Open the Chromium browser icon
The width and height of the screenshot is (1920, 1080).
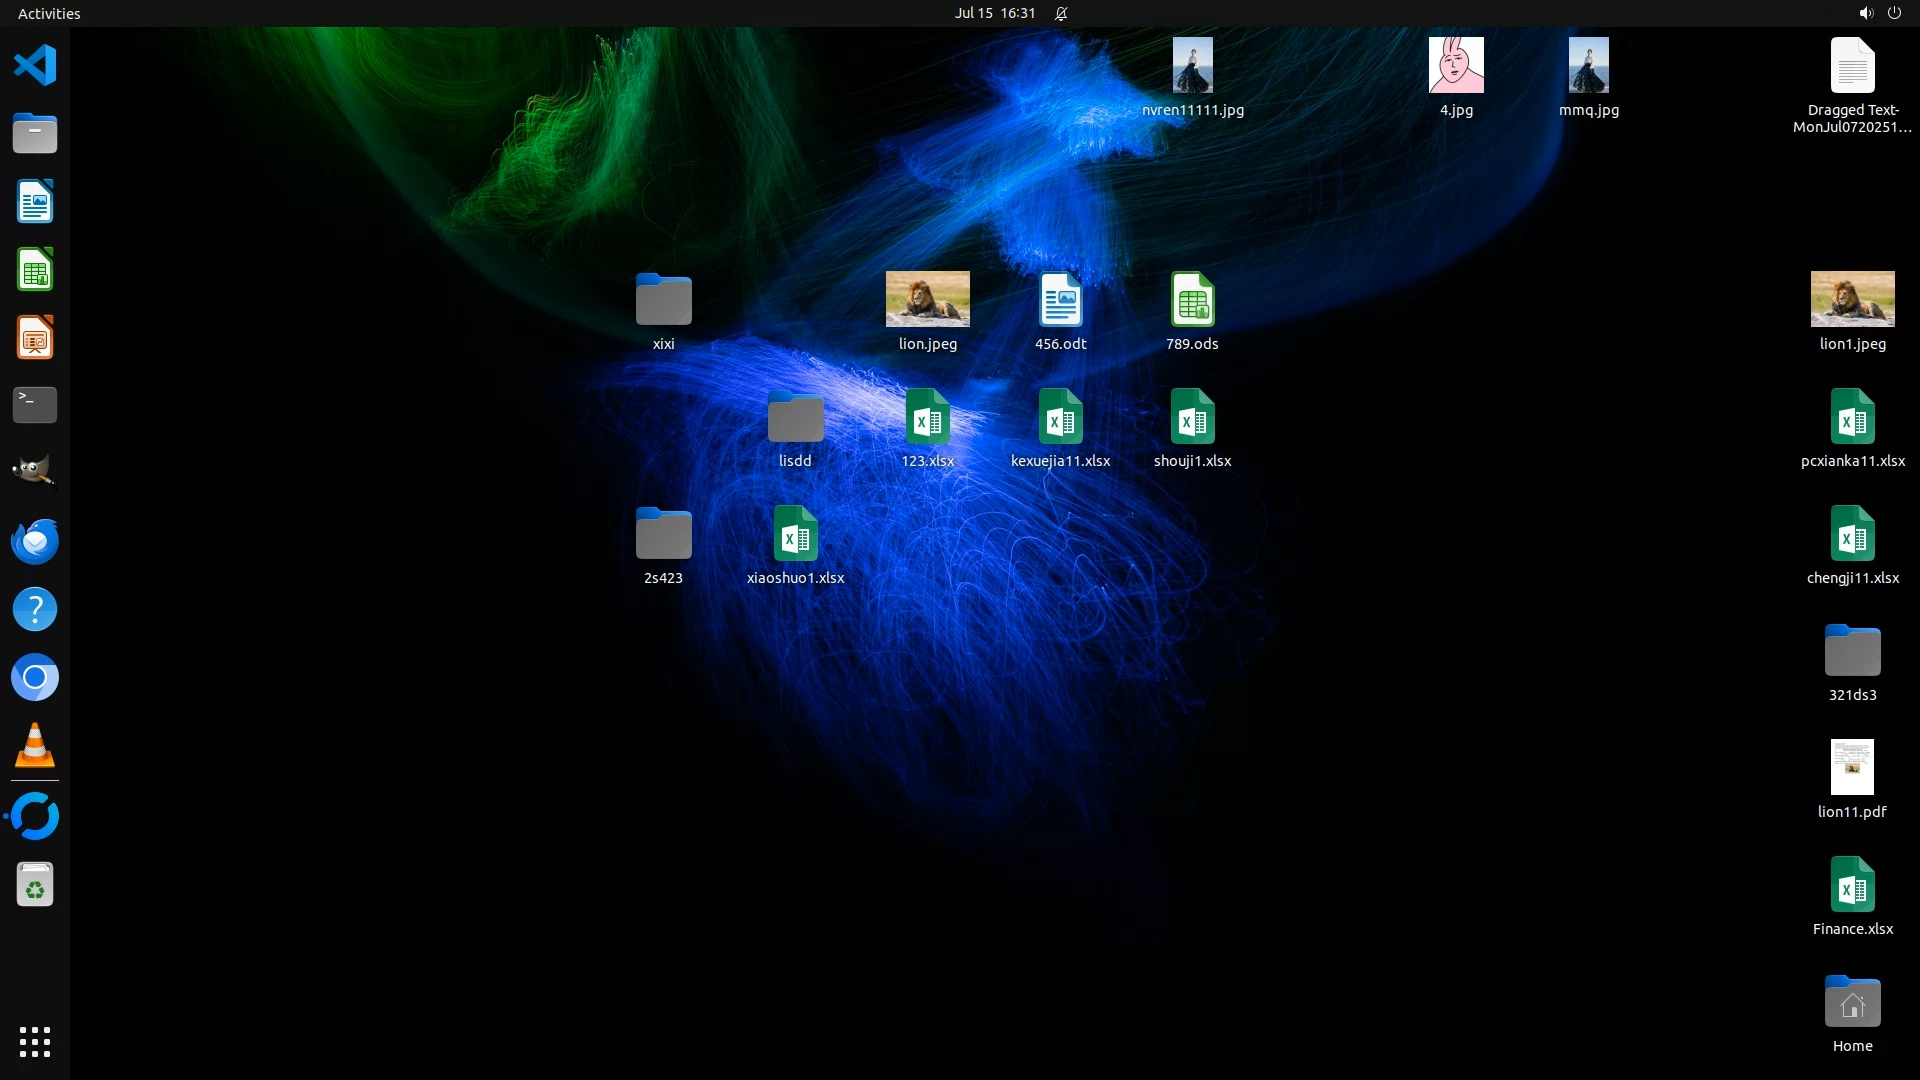coord(35,678)
